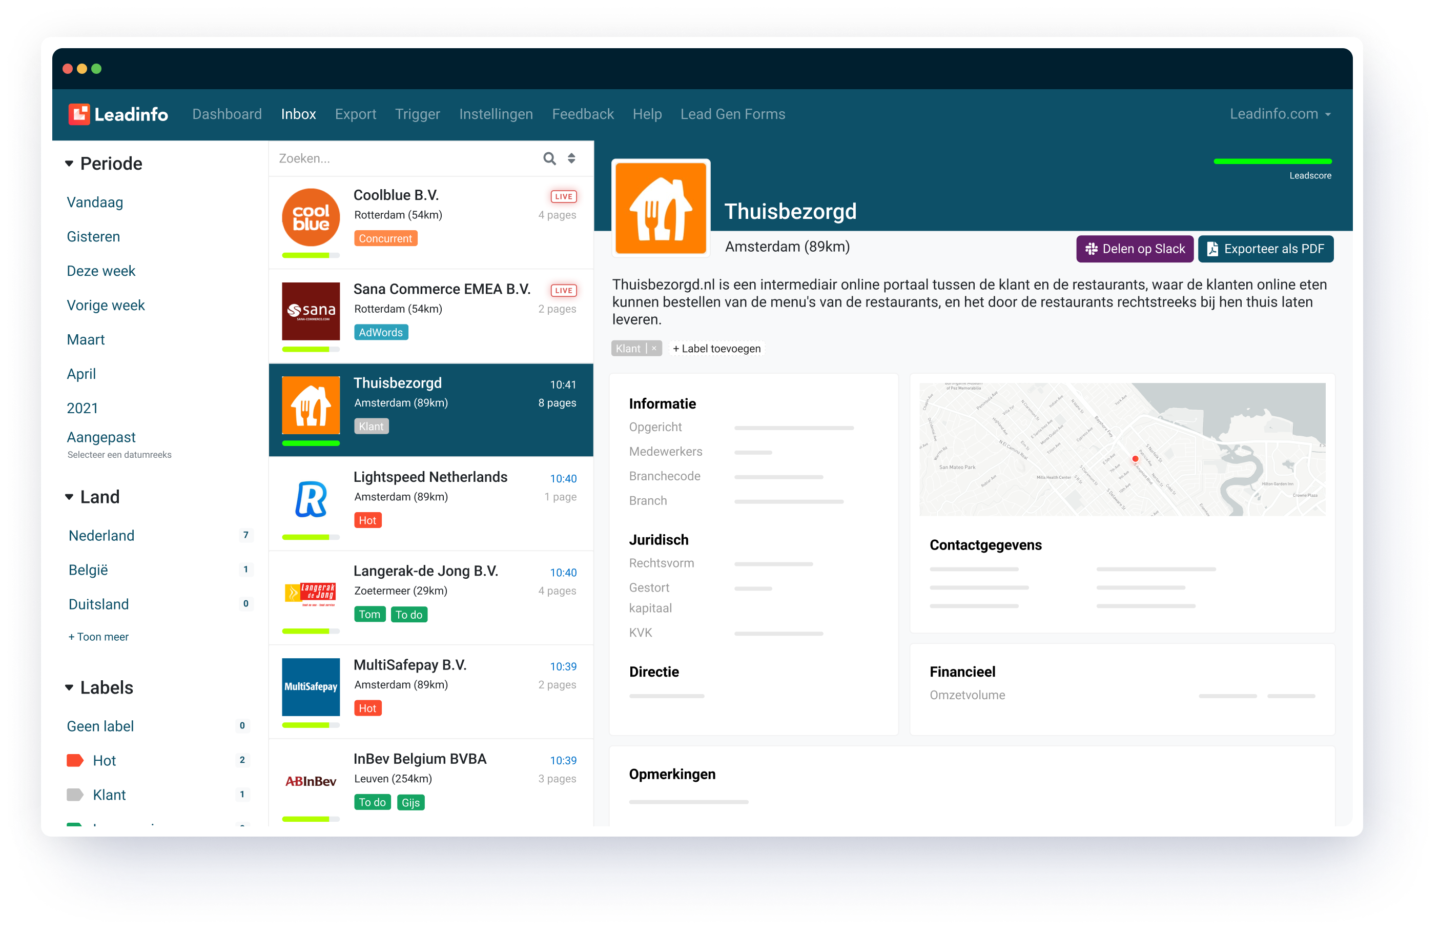Collapse the Land section

click(x=69, y=496)
